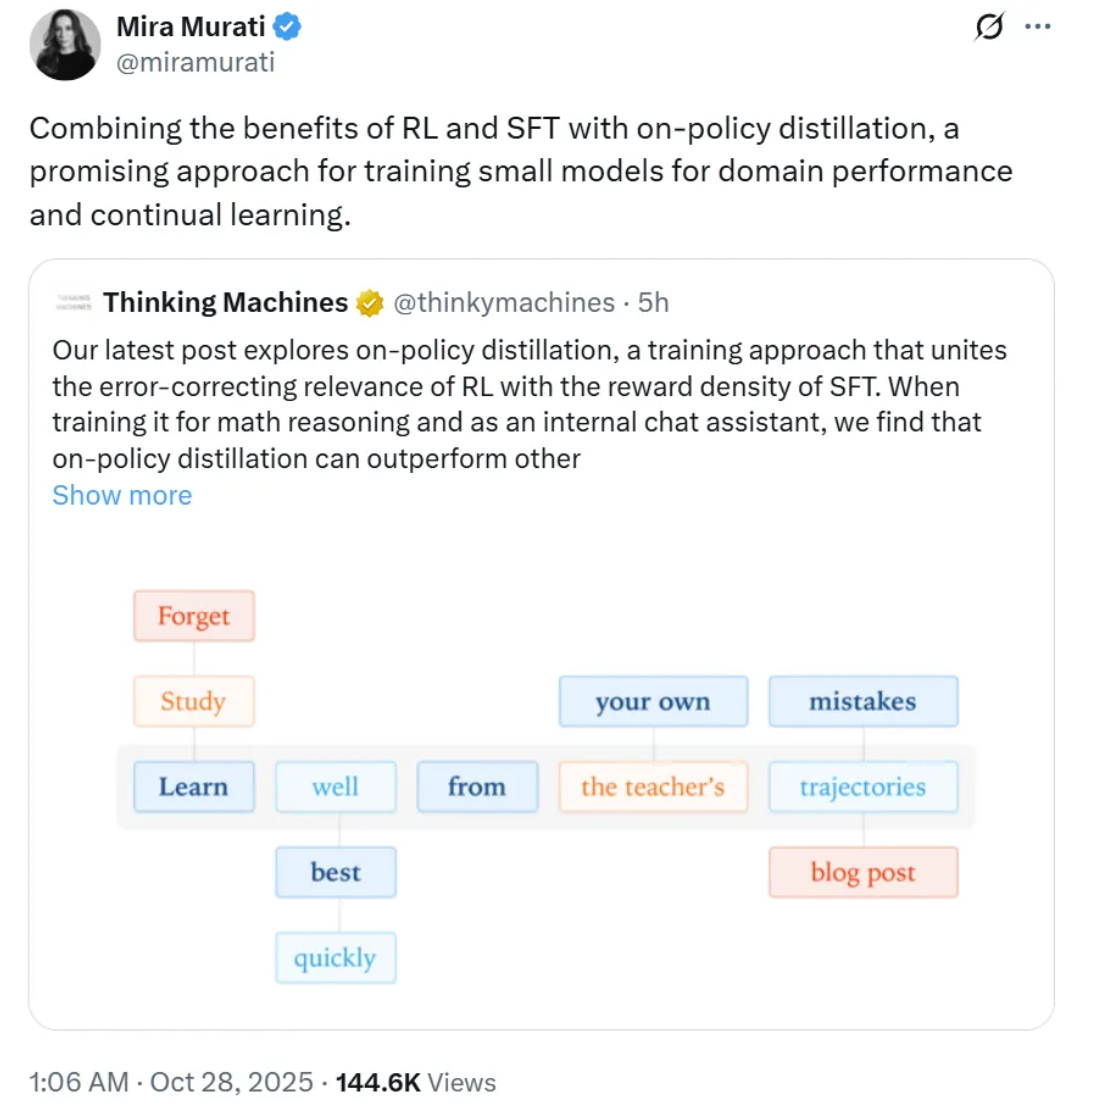Click Mira Murati's profile avatar

[65, 45]
